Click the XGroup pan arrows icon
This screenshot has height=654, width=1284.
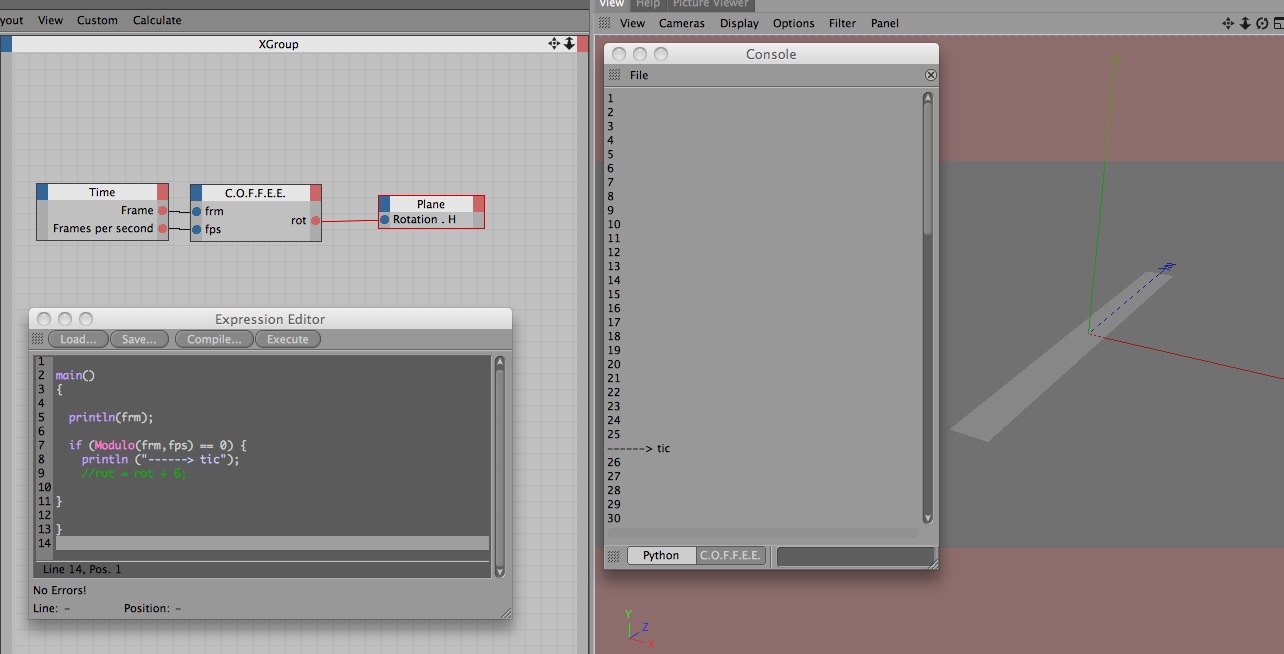point(554,44)
